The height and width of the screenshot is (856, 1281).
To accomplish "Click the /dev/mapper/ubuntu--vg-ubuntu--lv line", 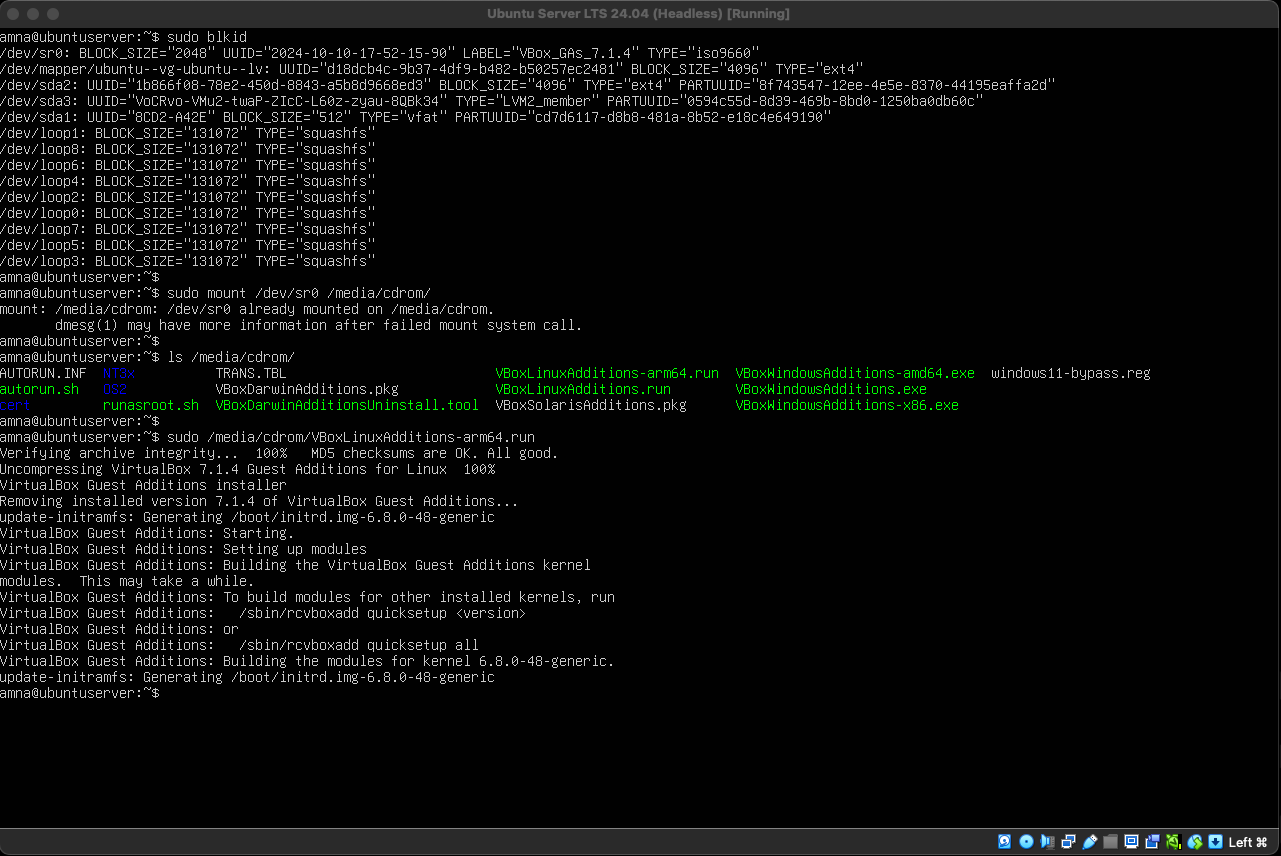I will coord(432,69).
